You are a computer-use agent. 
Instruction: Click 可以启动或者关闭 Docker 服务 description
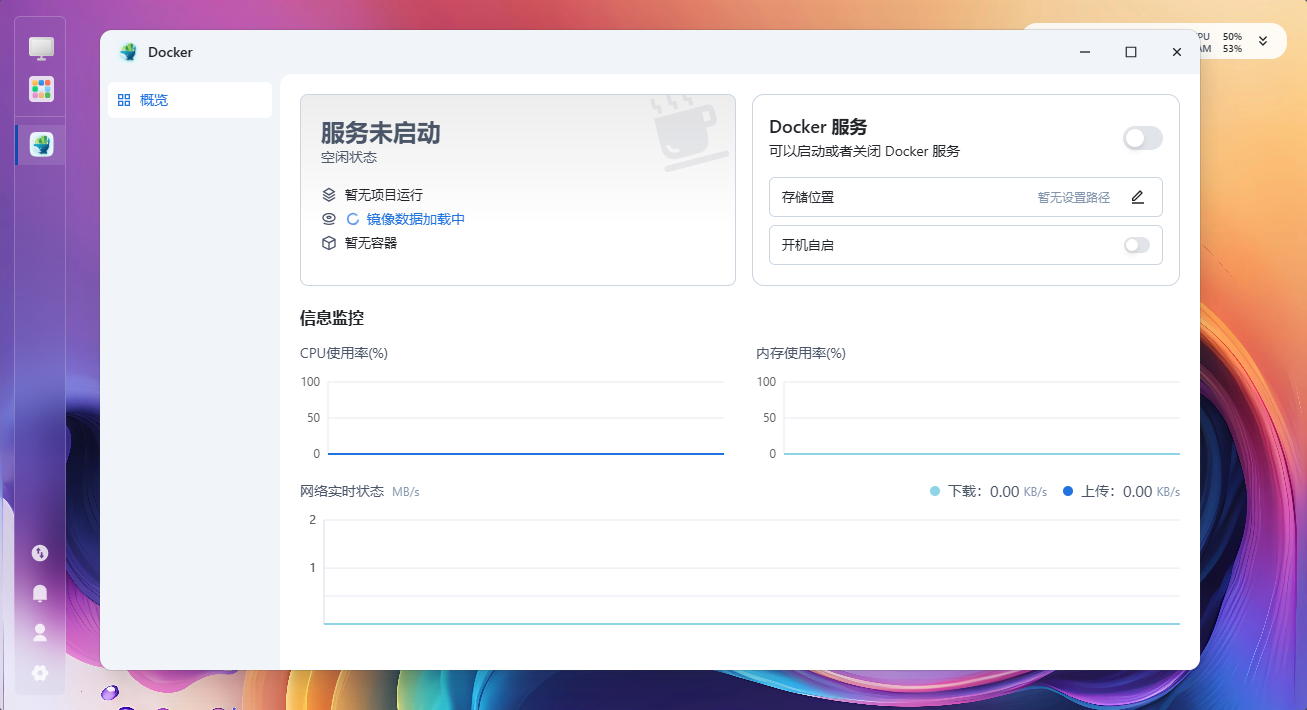point(864,152)
